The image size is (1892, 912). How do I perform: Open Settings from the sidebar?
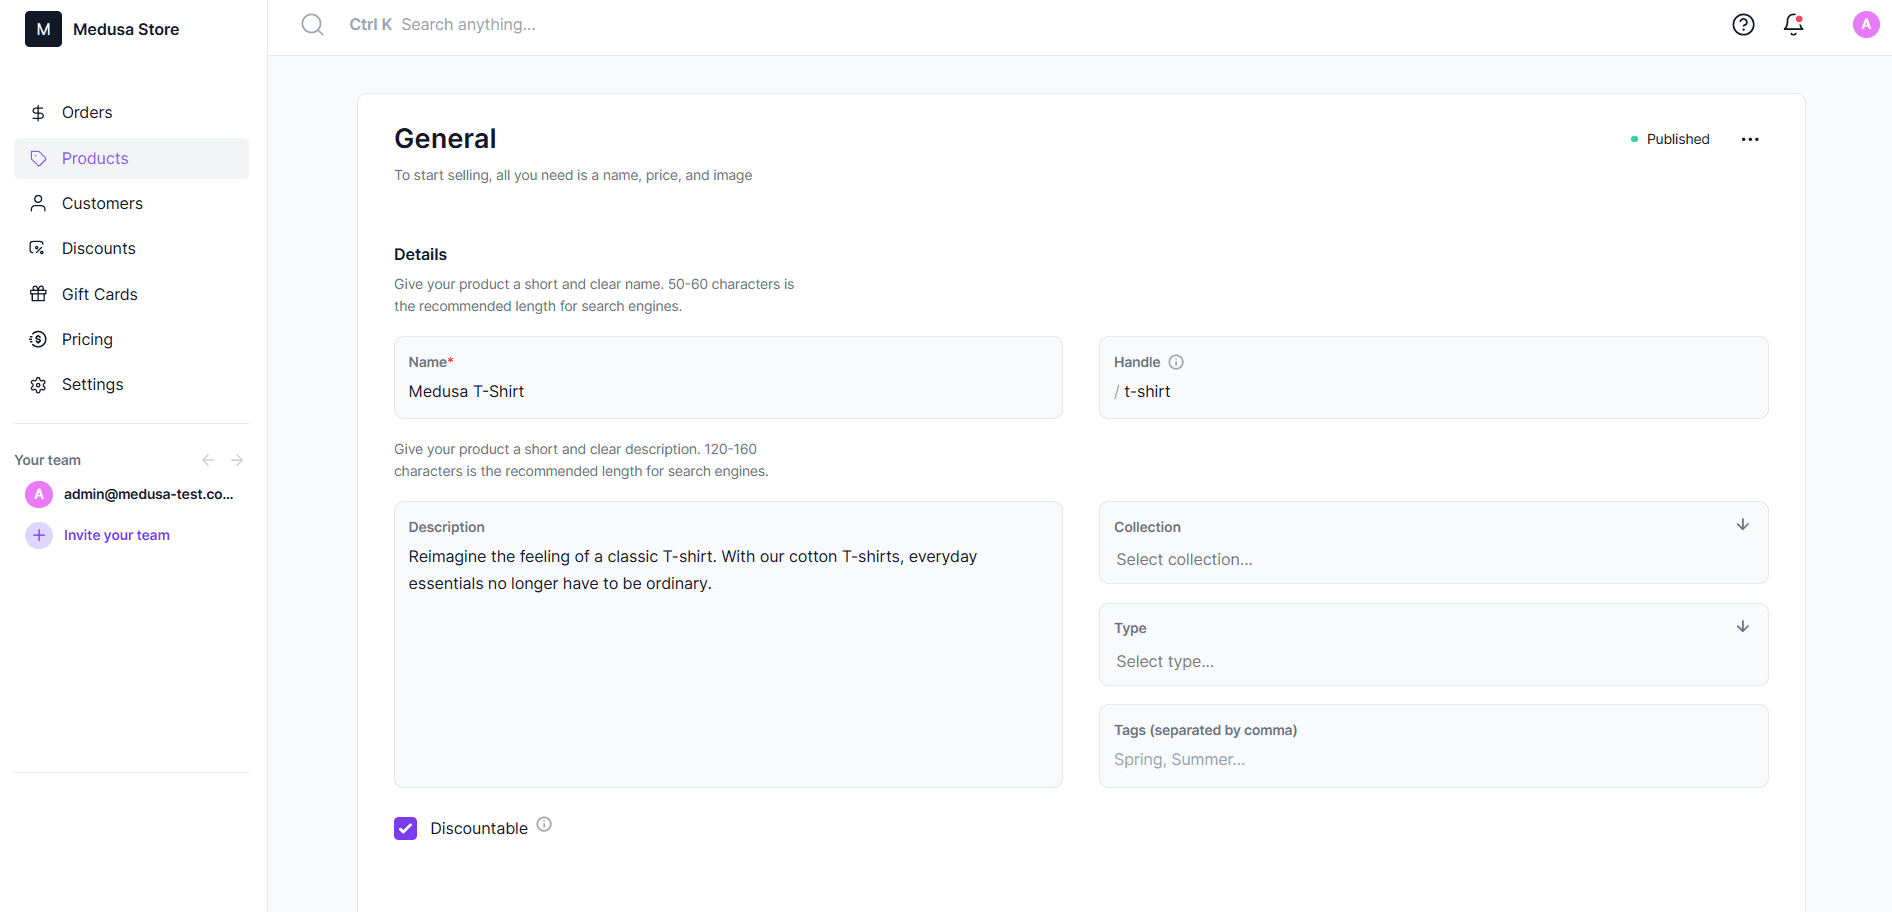tap(92, 385)
